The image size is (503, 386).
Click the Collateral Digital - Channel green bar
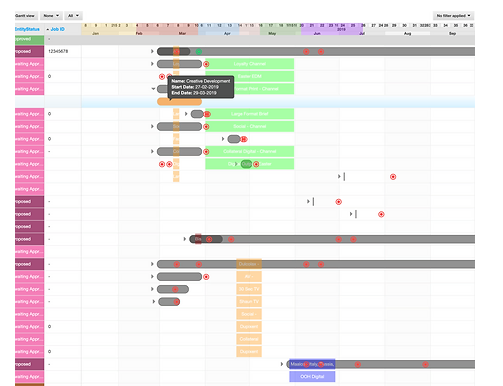click(x=250, y=151)
